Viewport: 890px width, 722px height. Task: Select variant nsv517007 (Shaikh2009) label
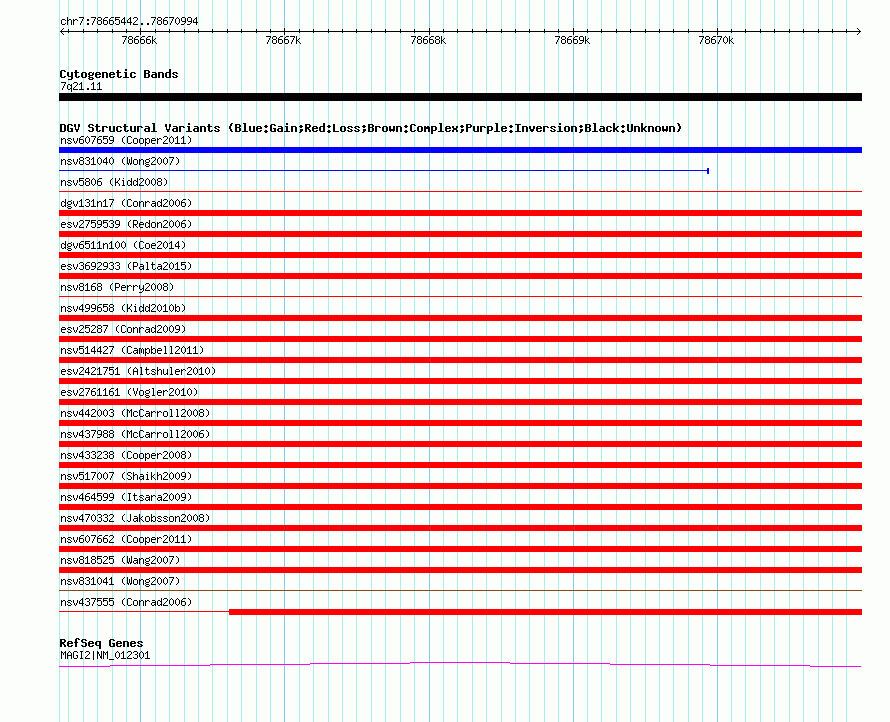(126, 476)
